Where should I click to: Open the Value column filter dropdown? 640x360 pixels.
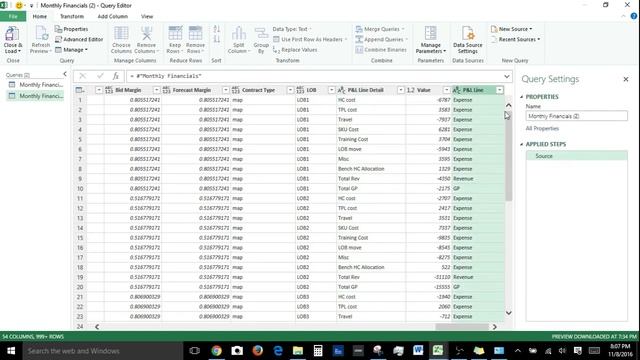click(447, 90)
